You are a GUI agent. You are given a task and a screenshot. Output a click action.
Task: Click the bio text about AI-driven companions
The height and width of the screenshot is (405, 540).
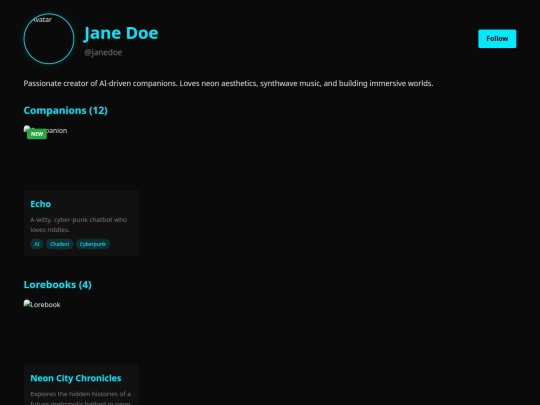(x=228, y=83)
